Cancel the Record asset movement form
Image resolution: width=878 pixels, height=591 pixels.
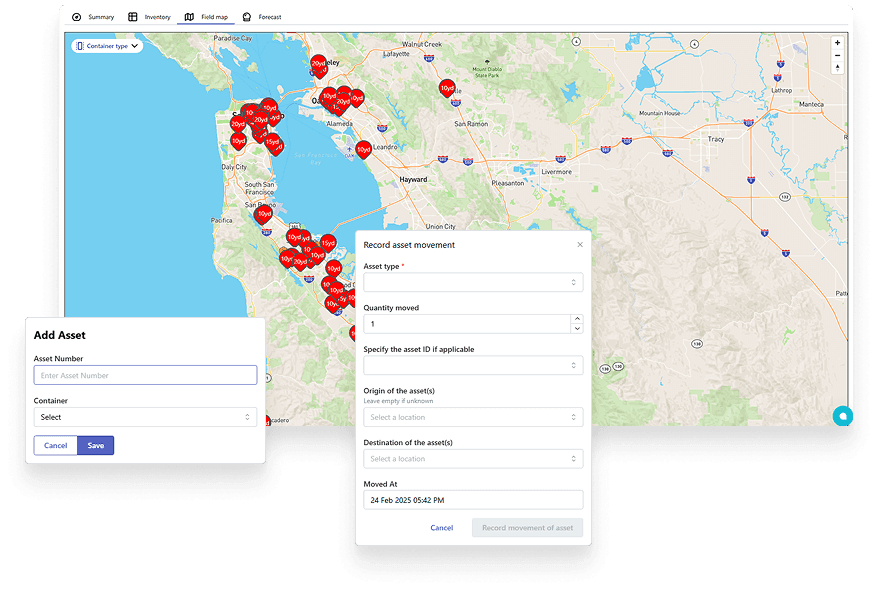click(x=441, y=528)
